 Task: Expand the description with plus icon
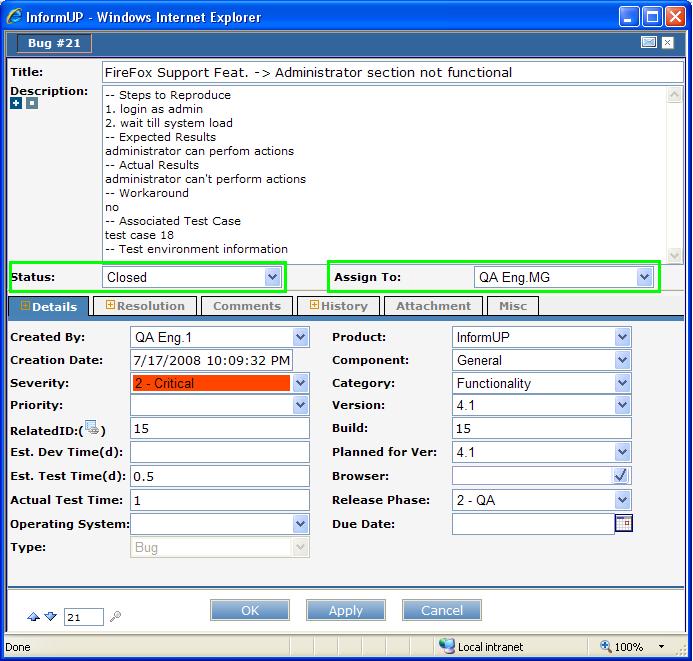(16, 103)
